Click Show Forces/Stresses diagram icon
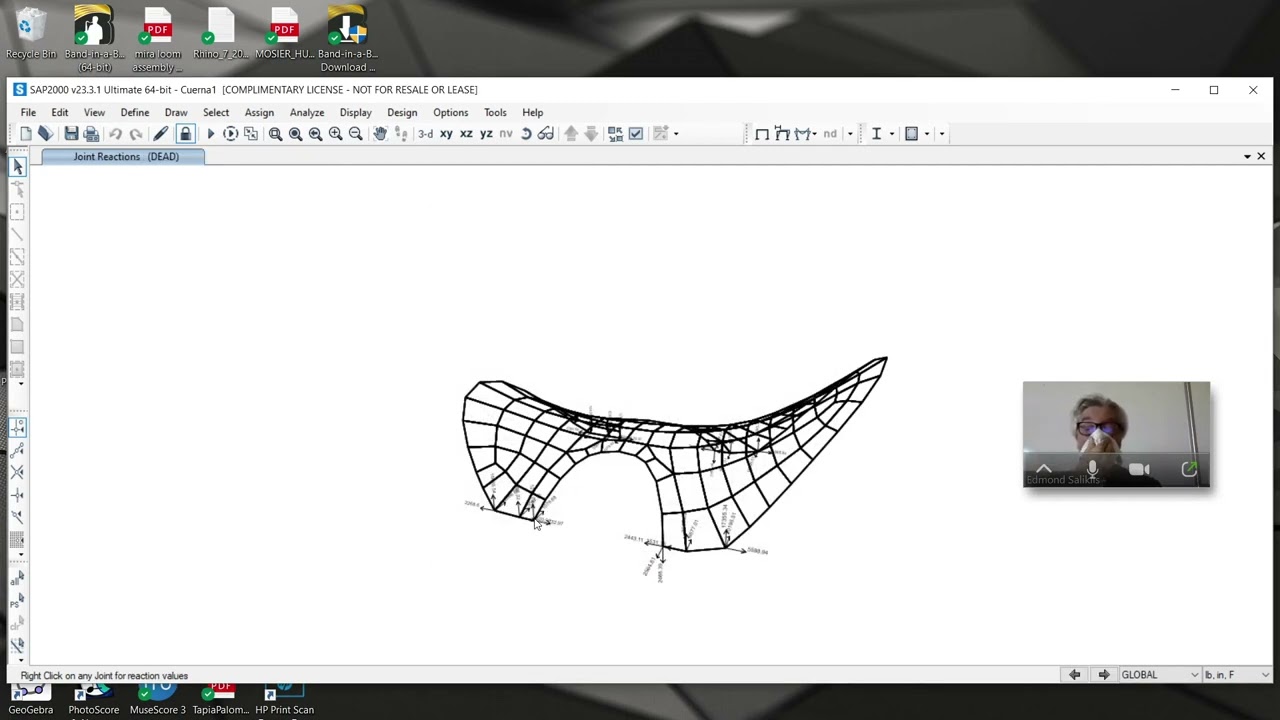The height and width of the screenshot is (720, 1280). [803, 133]
